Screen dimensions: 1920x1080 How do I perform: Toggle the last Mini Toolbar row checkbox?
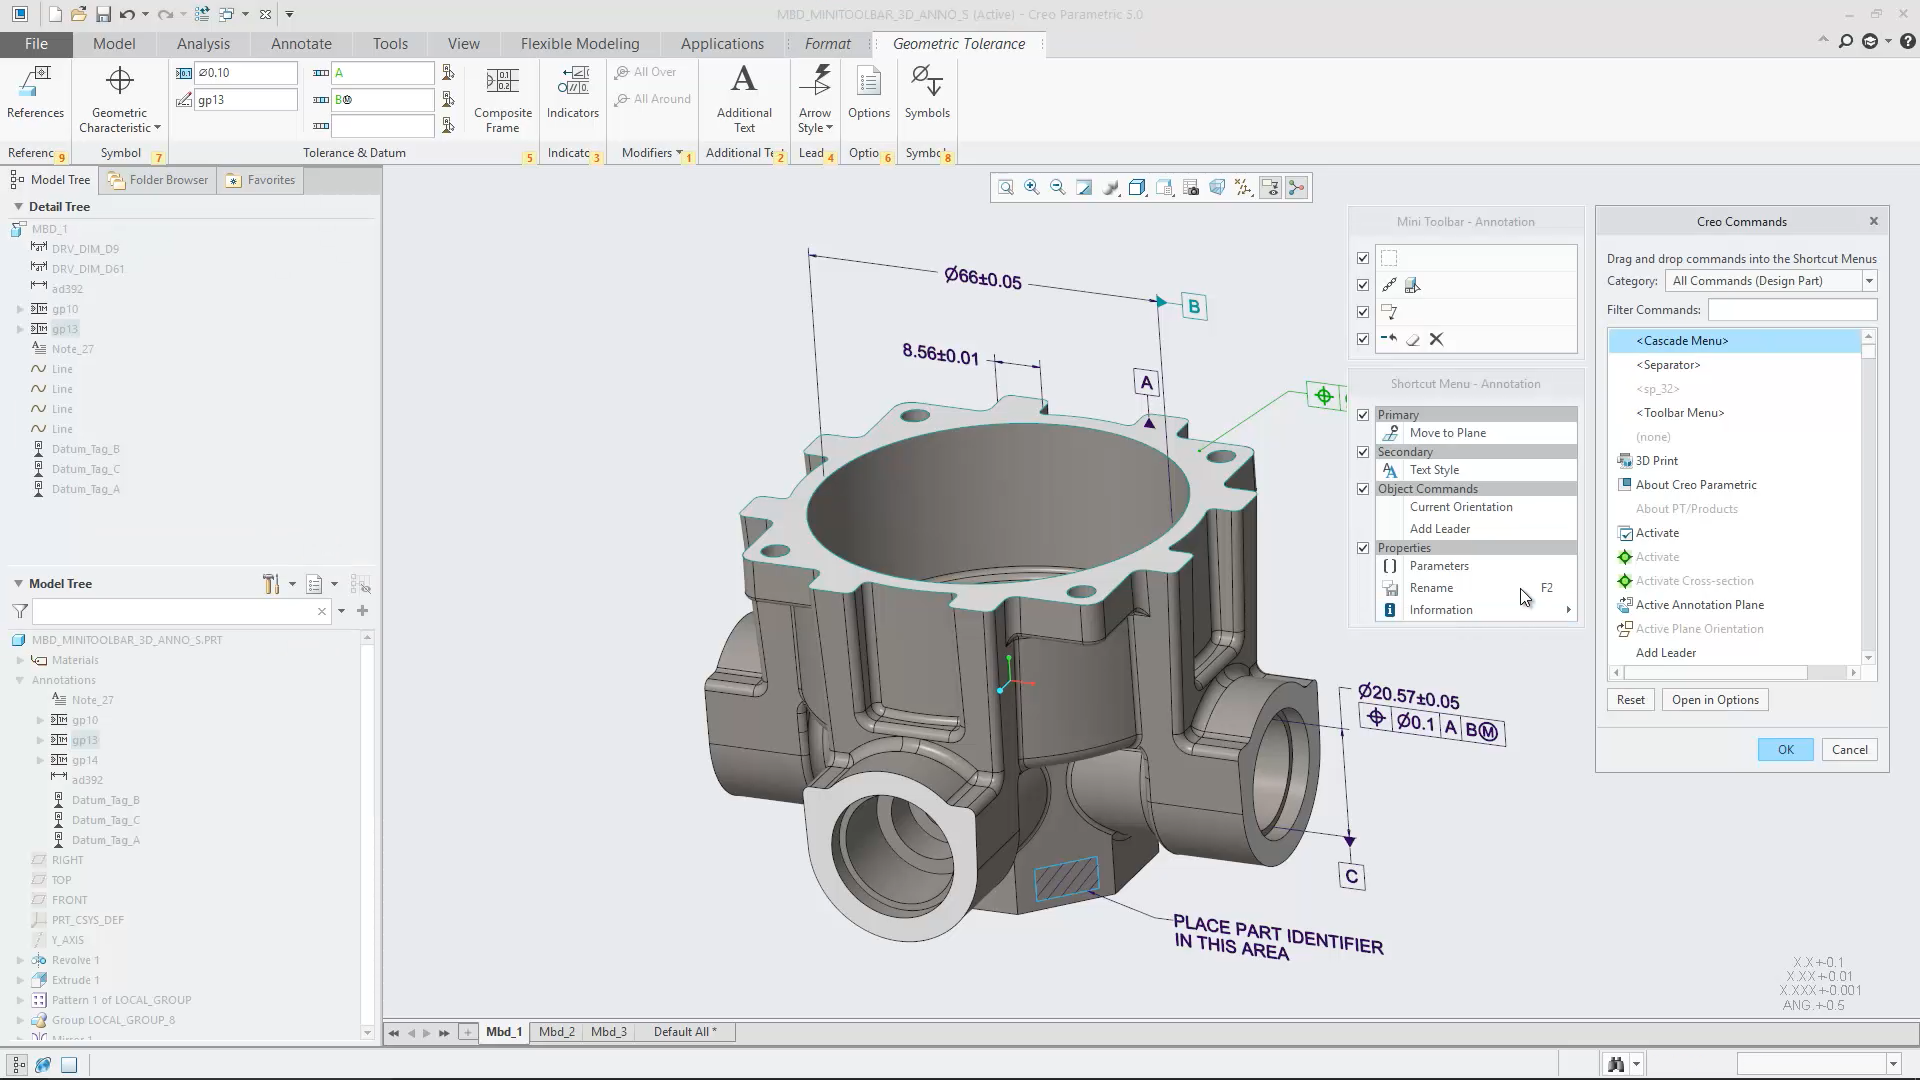[x=1362, y=339]
